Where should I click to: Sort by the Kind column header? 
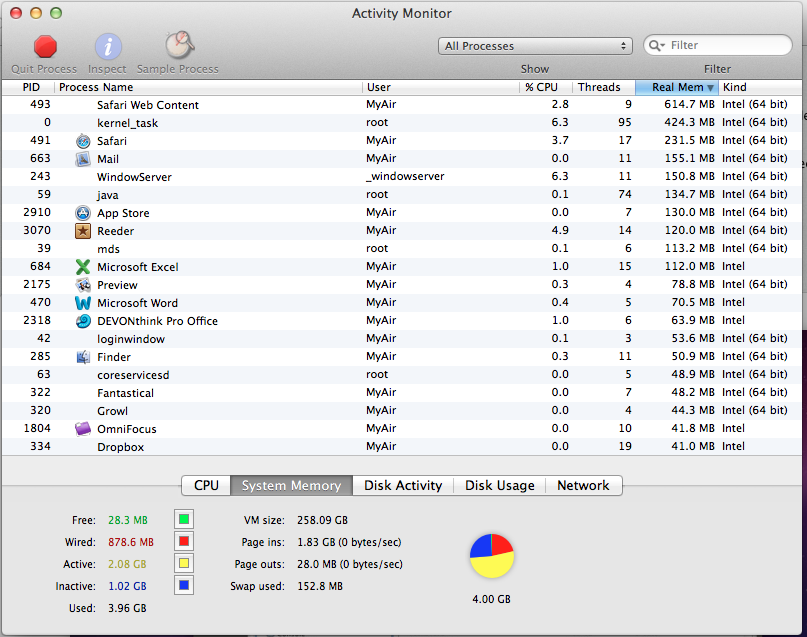pos(760,87)
